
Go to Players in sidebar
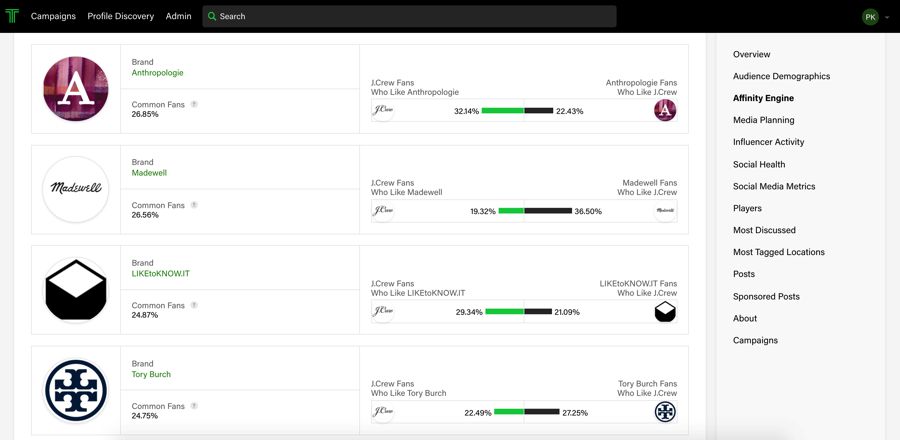click(747, 208)
